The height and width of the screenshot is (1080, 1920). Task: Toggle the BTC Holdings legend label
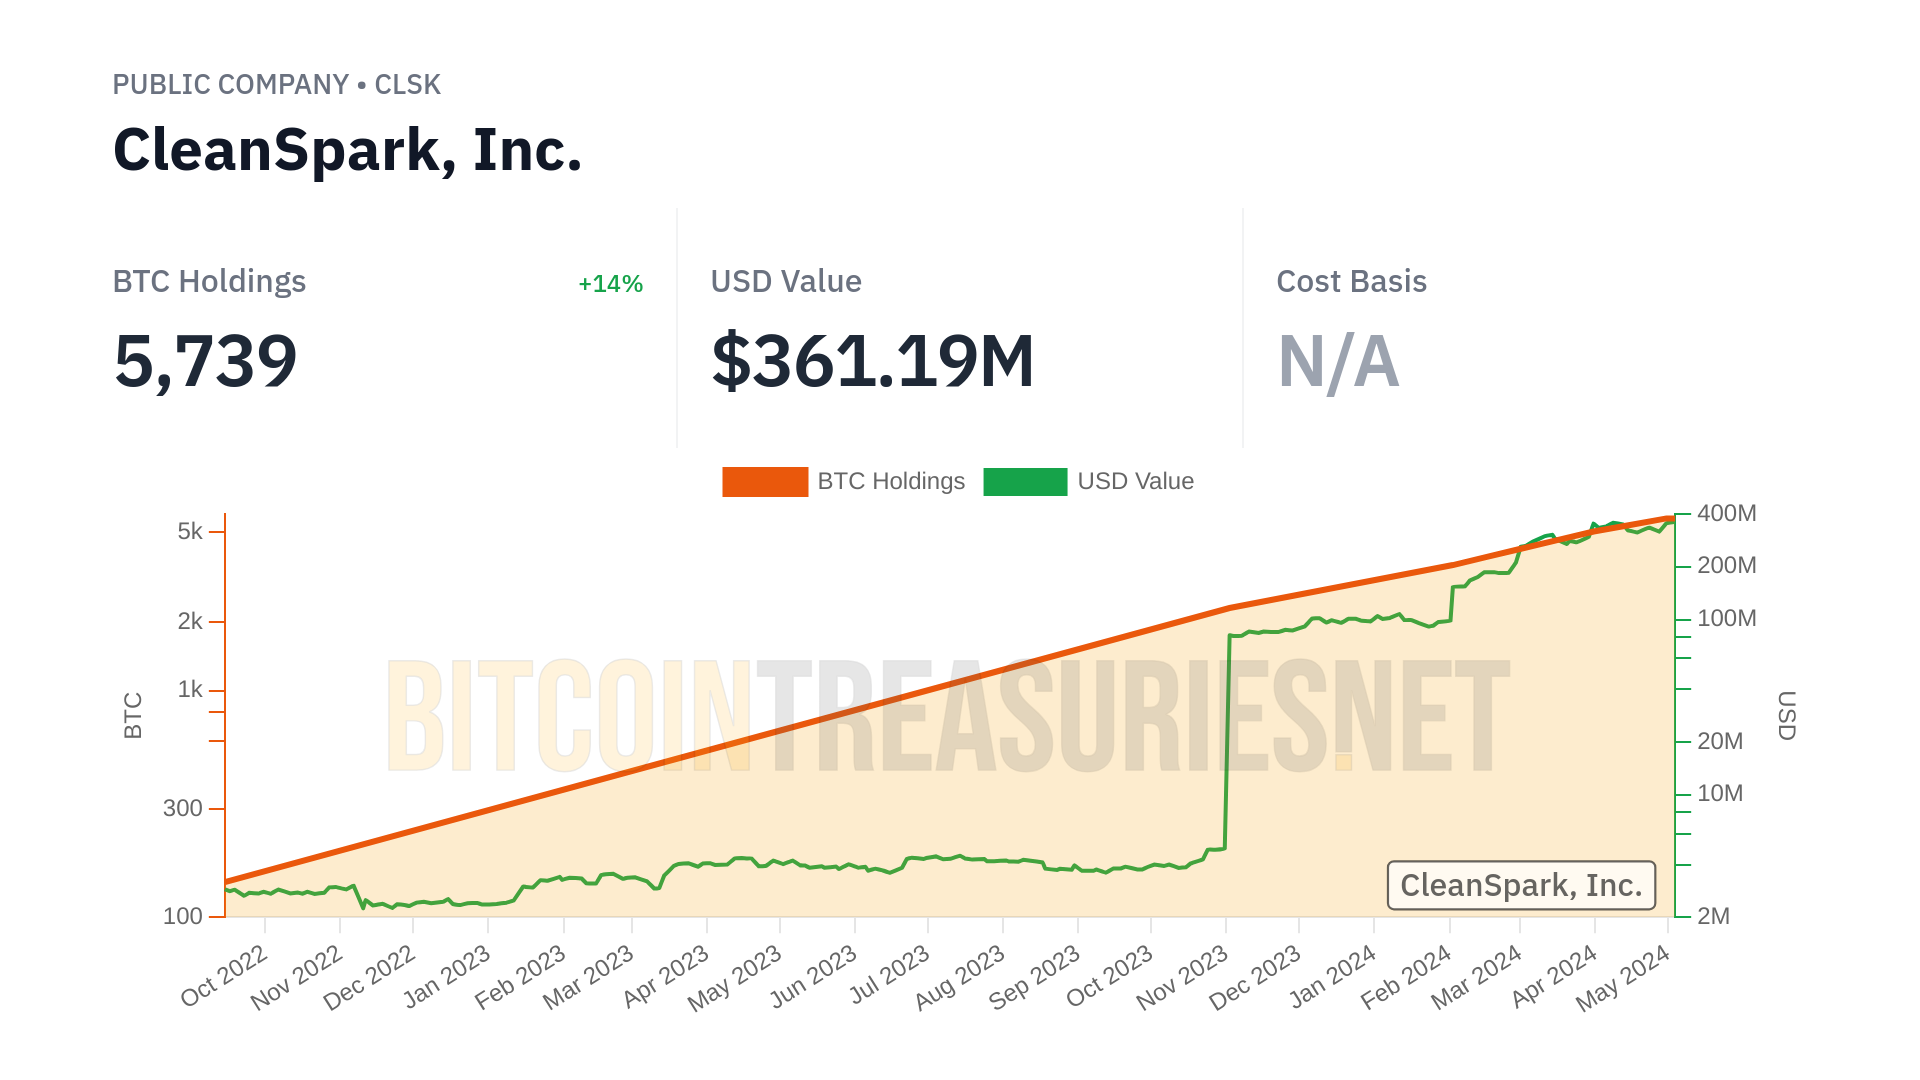[891, 482]
